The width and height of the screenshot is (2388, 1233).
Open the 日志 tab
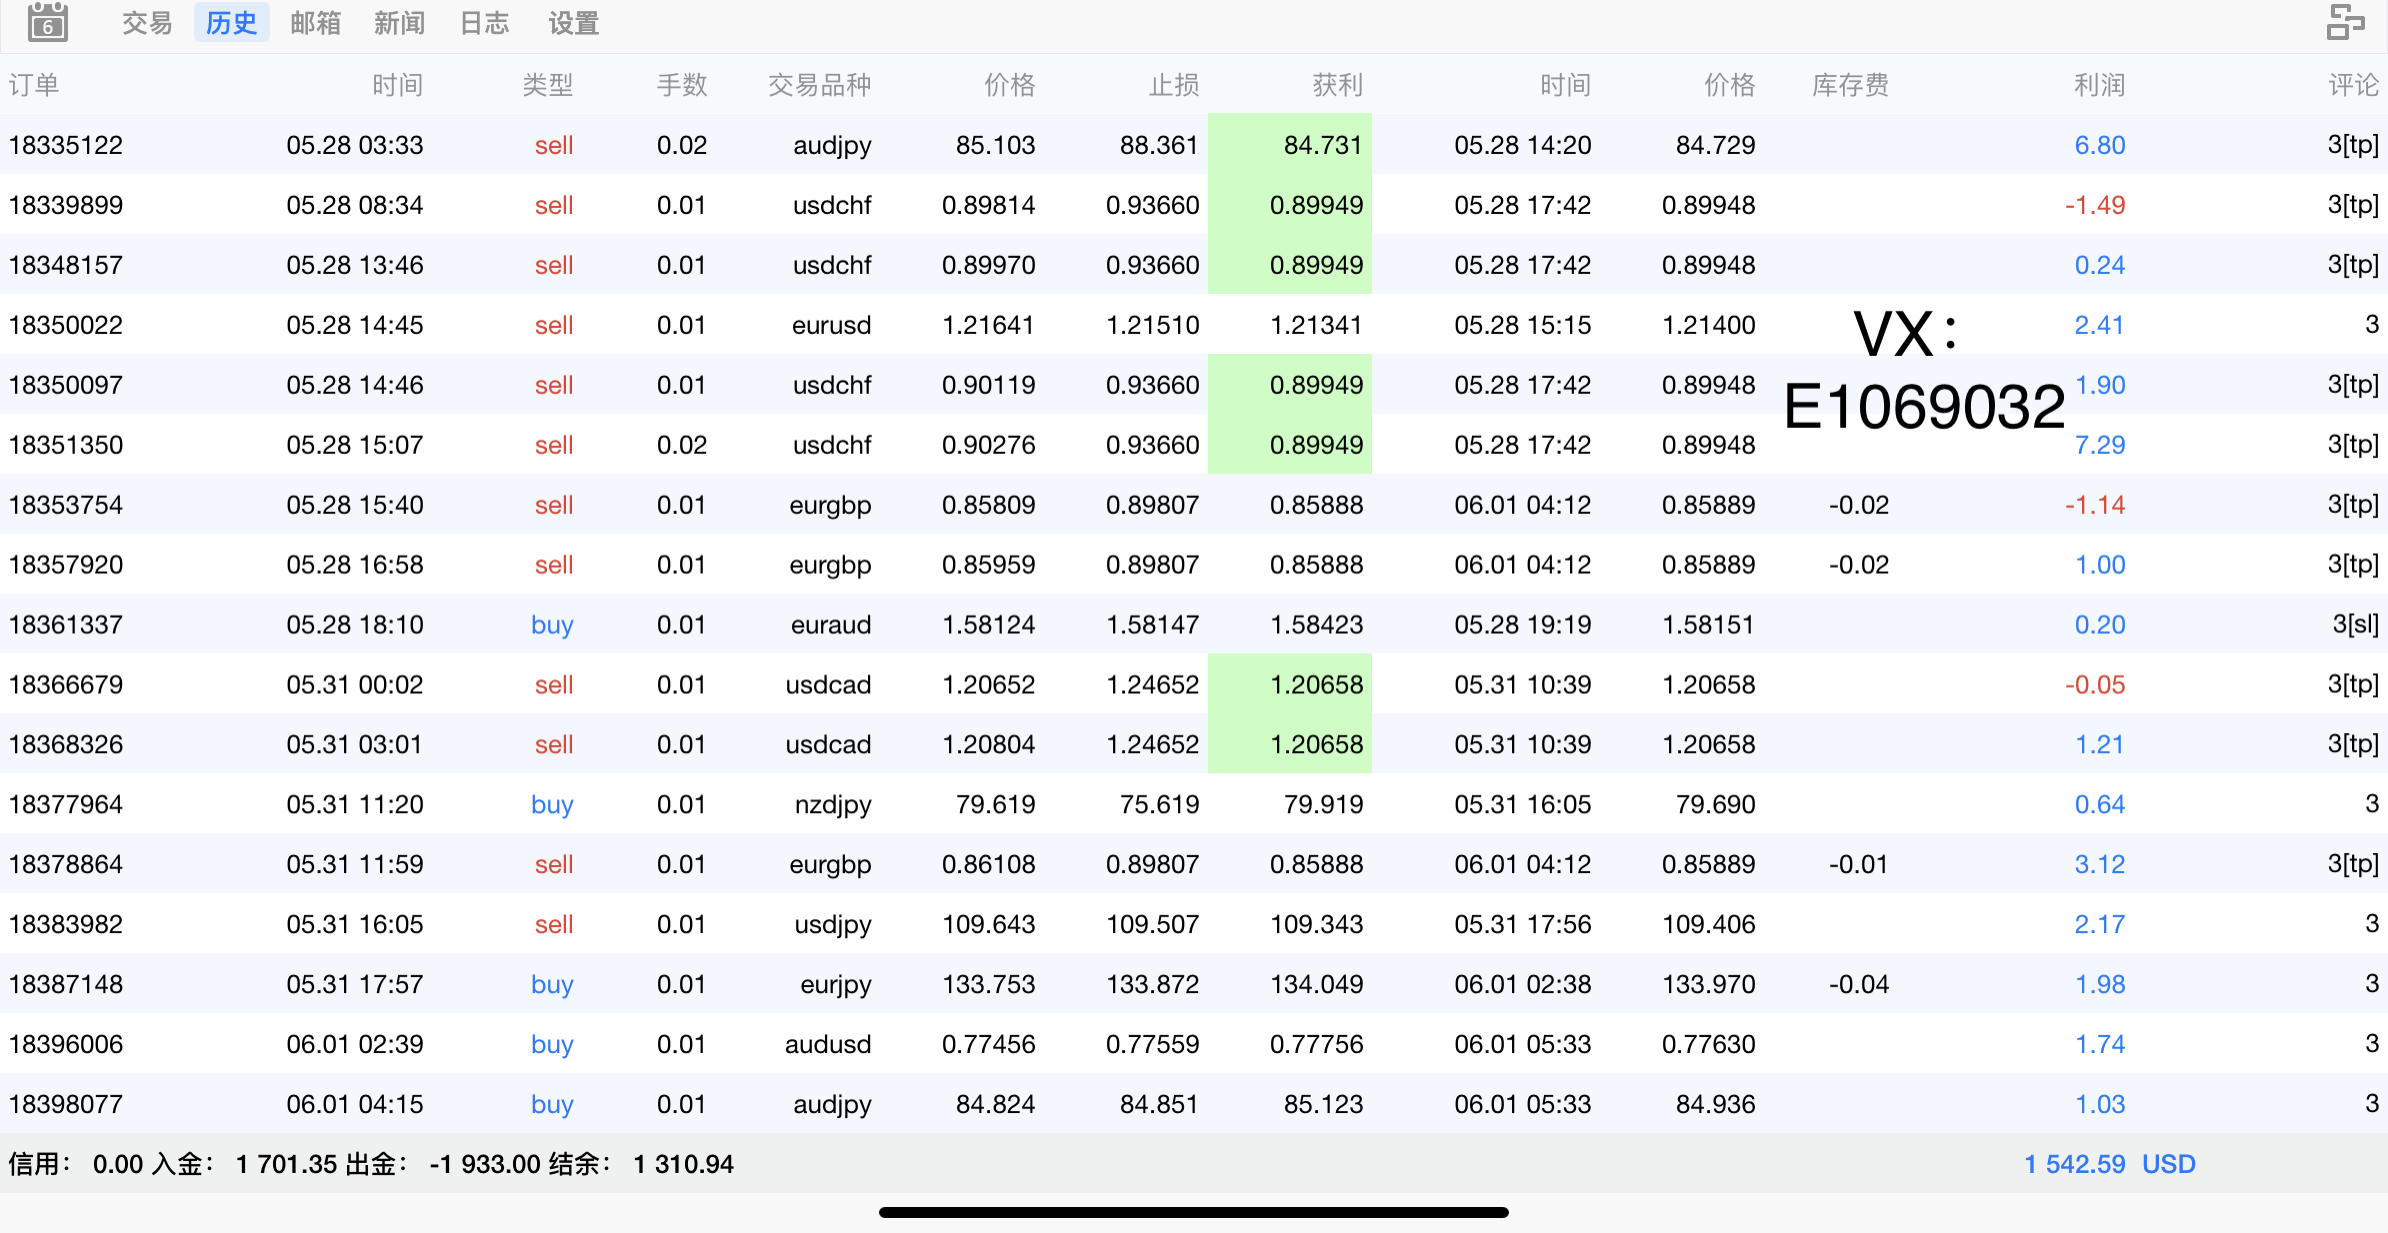click(484, 23)
